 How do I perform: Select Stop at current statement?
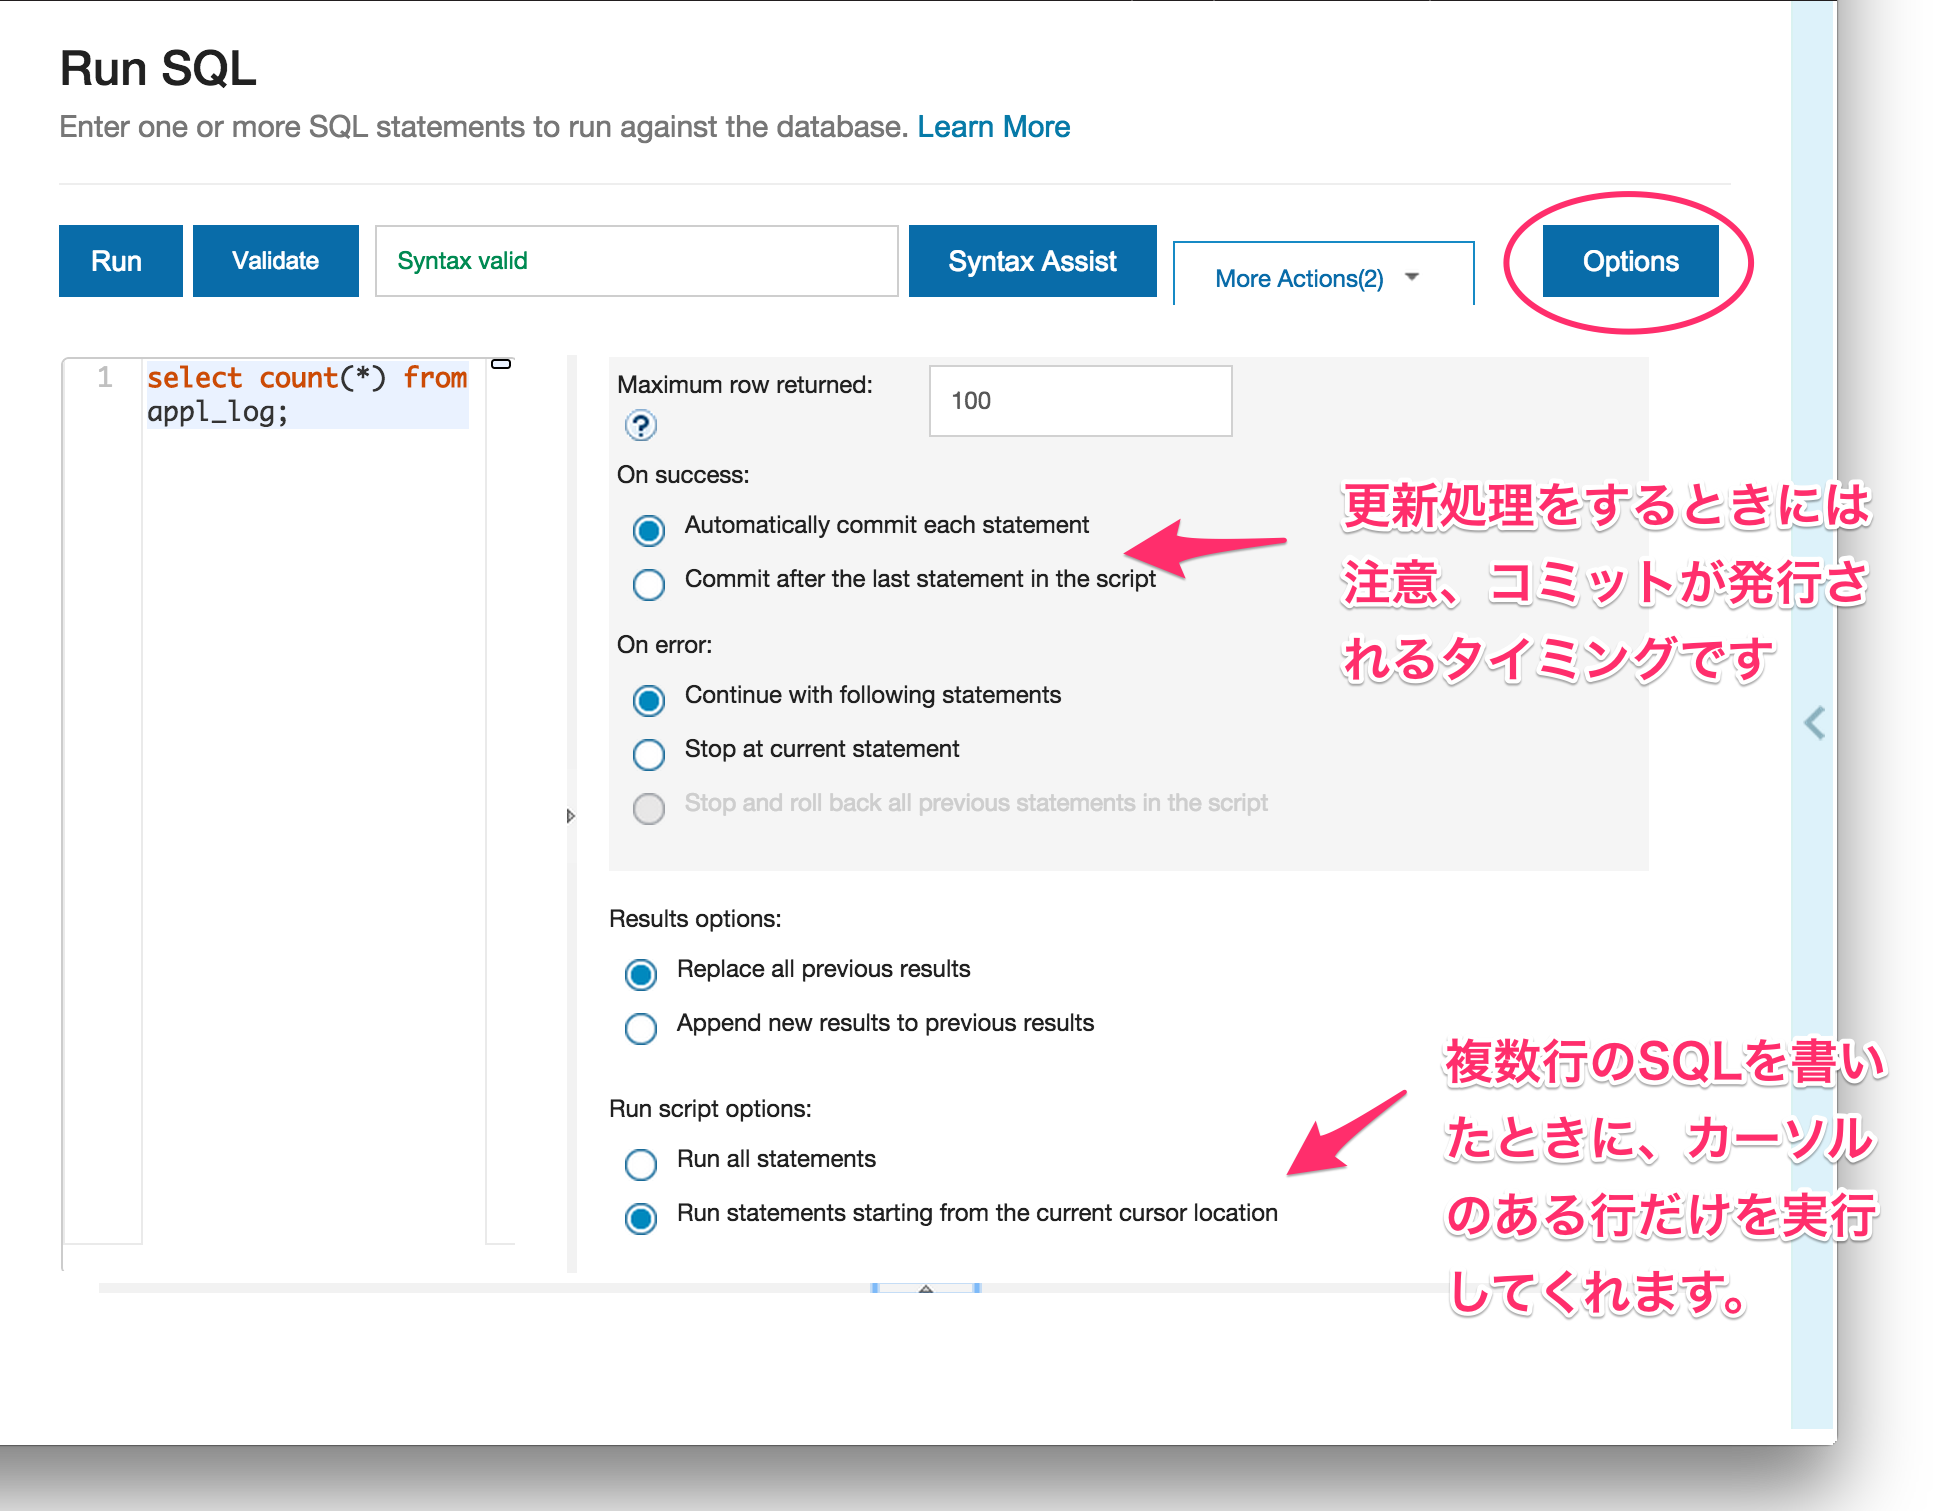649,754
